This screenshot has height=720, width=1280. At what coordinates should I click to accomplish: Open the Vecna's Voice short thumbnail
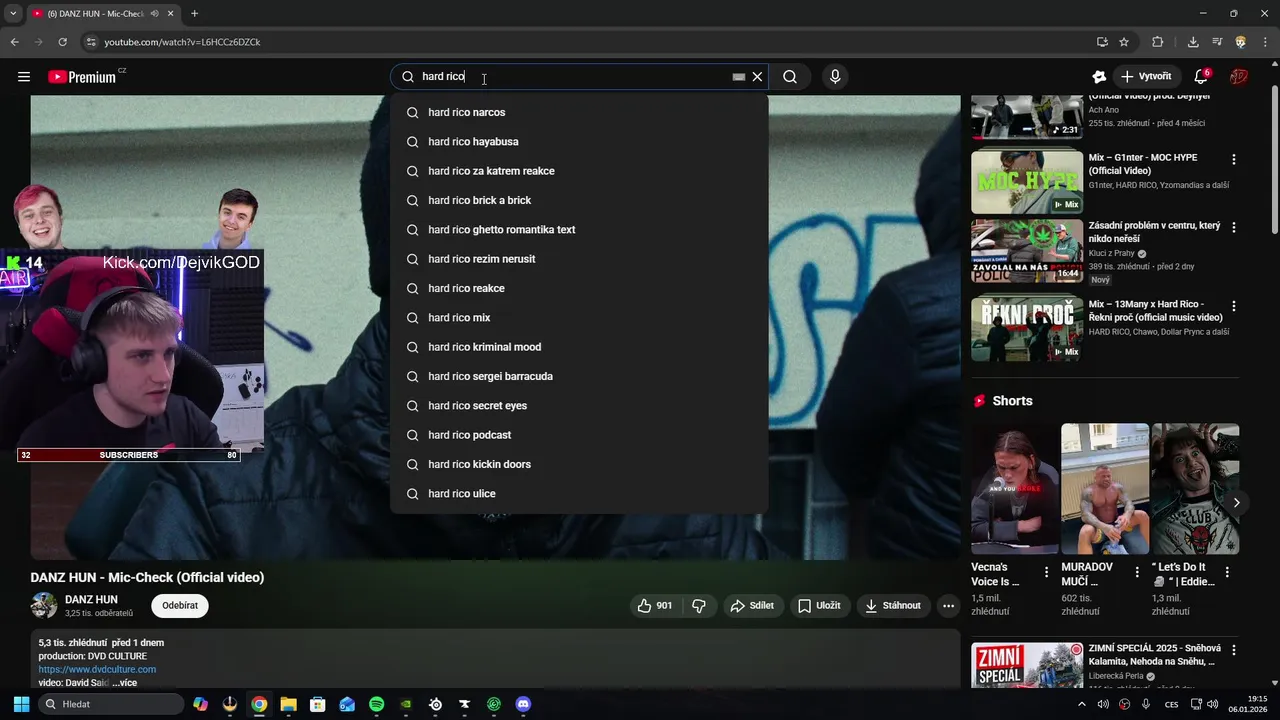tap(1015, 489)
